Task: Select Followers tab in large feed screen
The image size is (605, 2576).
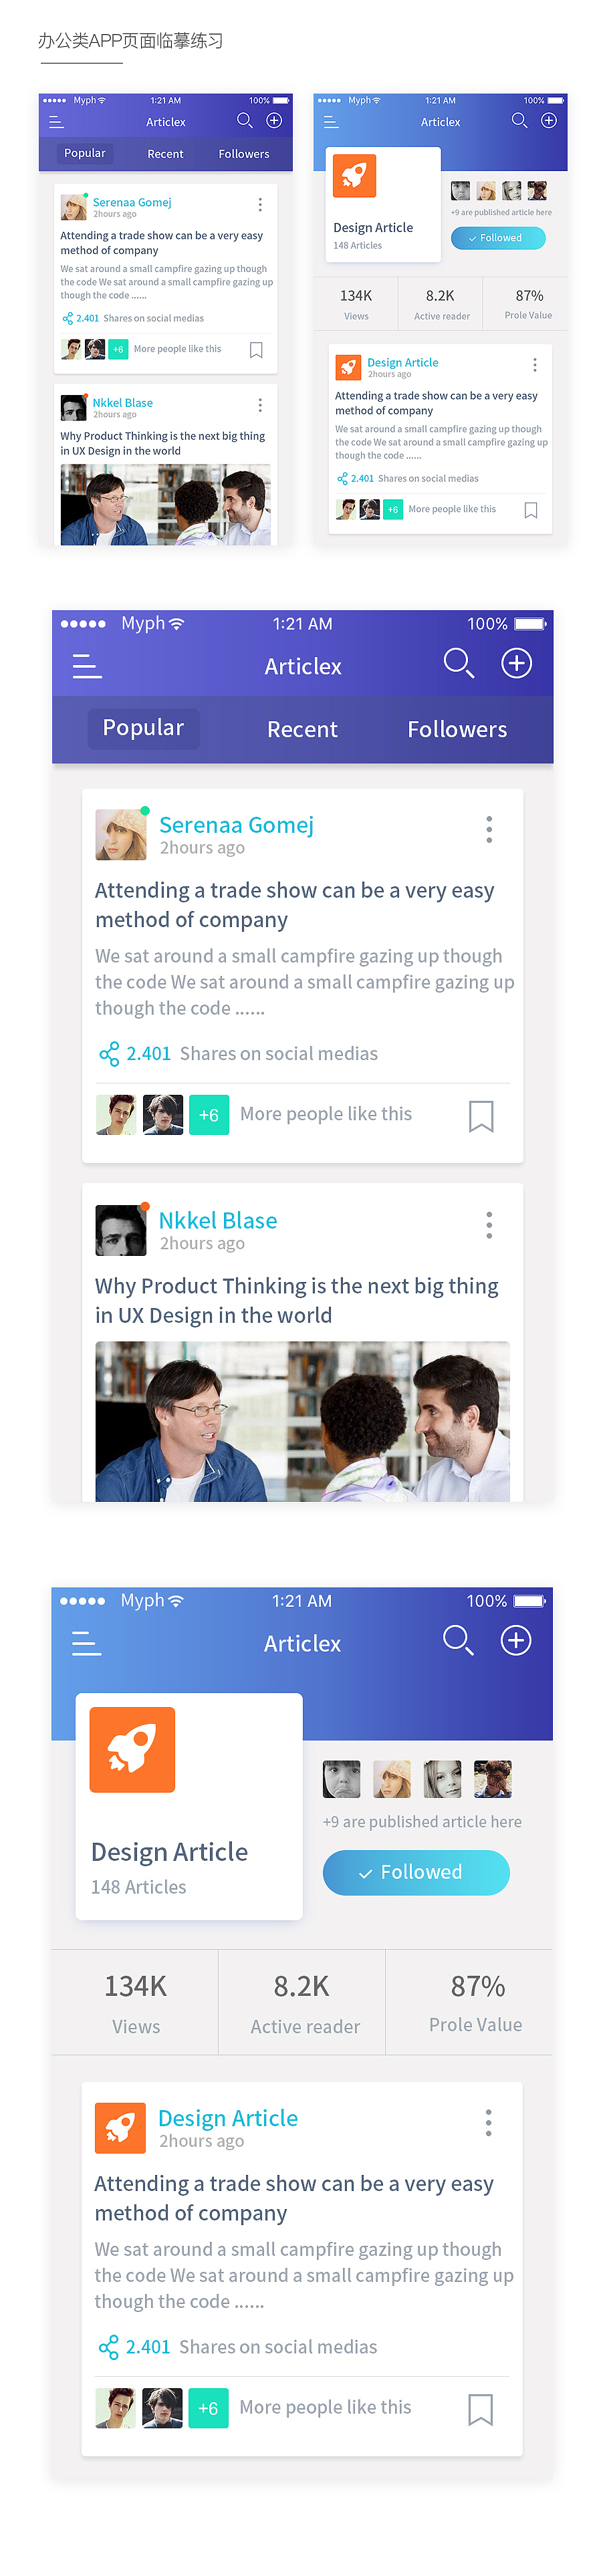Action: (457, 730)
